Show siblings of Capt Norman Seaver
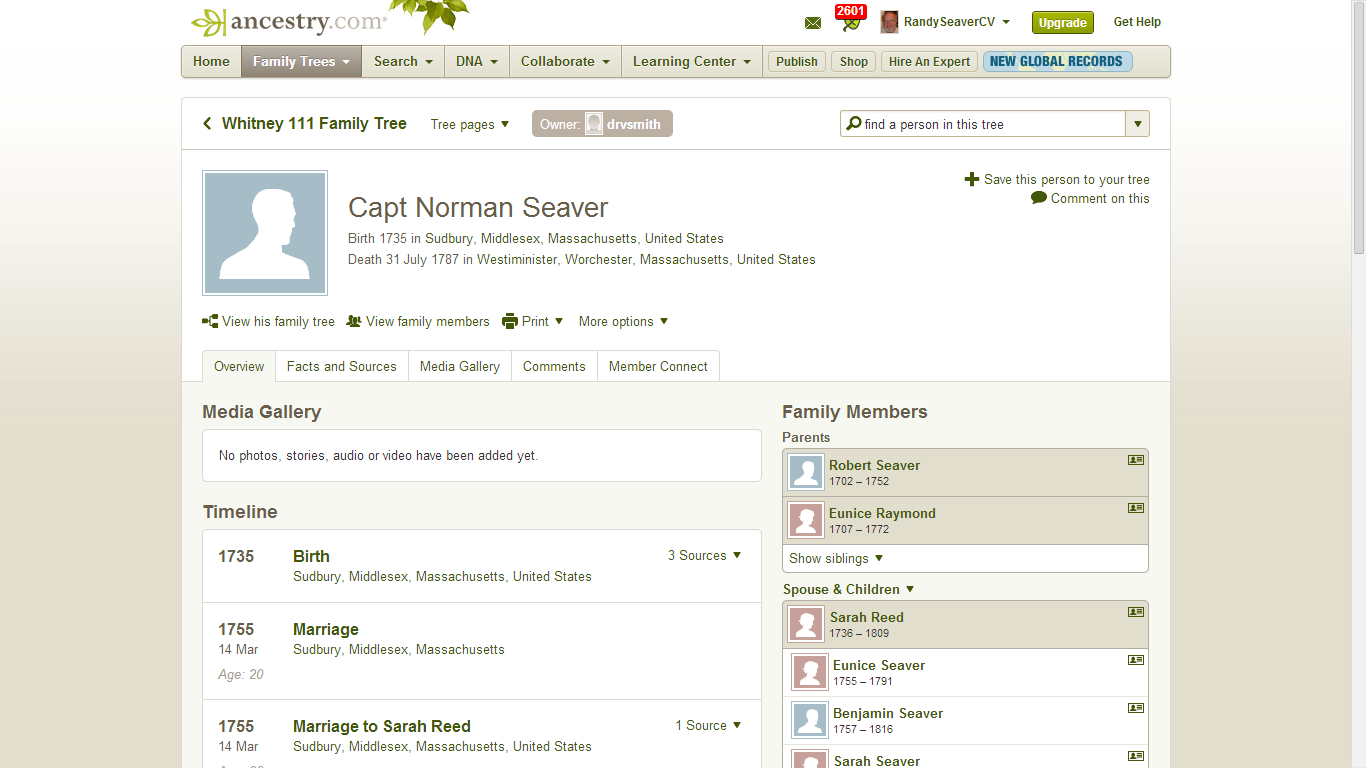Image resolution: width=1366 pixels, height=768 pixels. coord(835,558)
